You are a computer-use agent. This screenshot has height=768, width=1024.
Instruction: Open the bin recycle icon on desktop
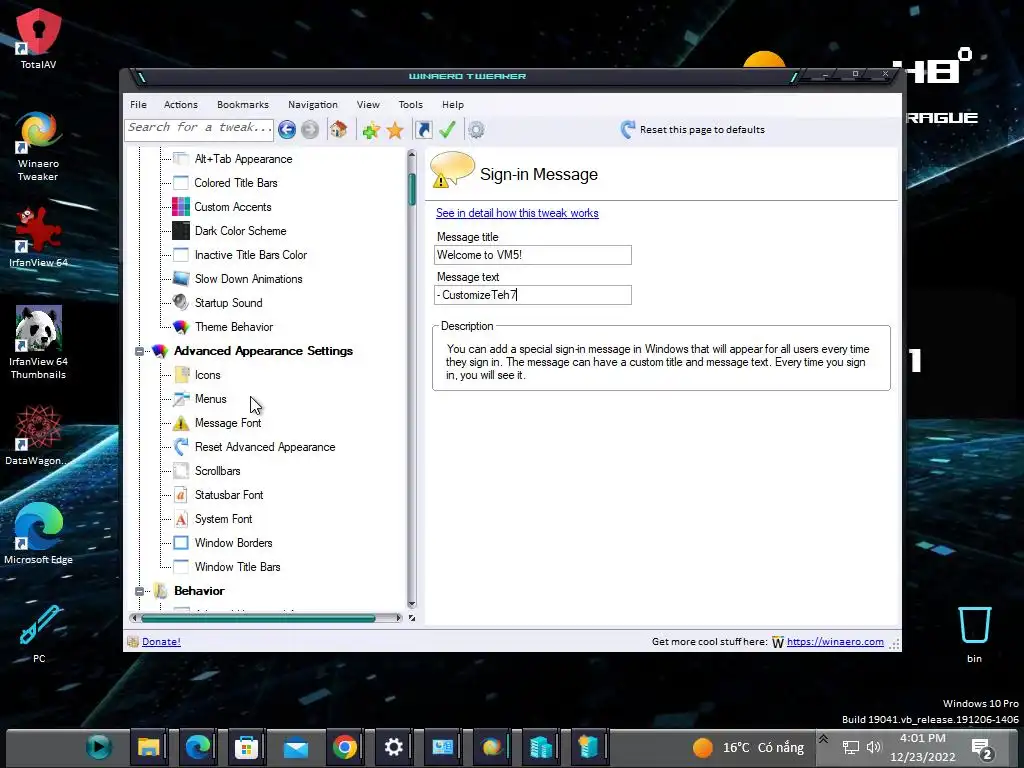[974, 633]
